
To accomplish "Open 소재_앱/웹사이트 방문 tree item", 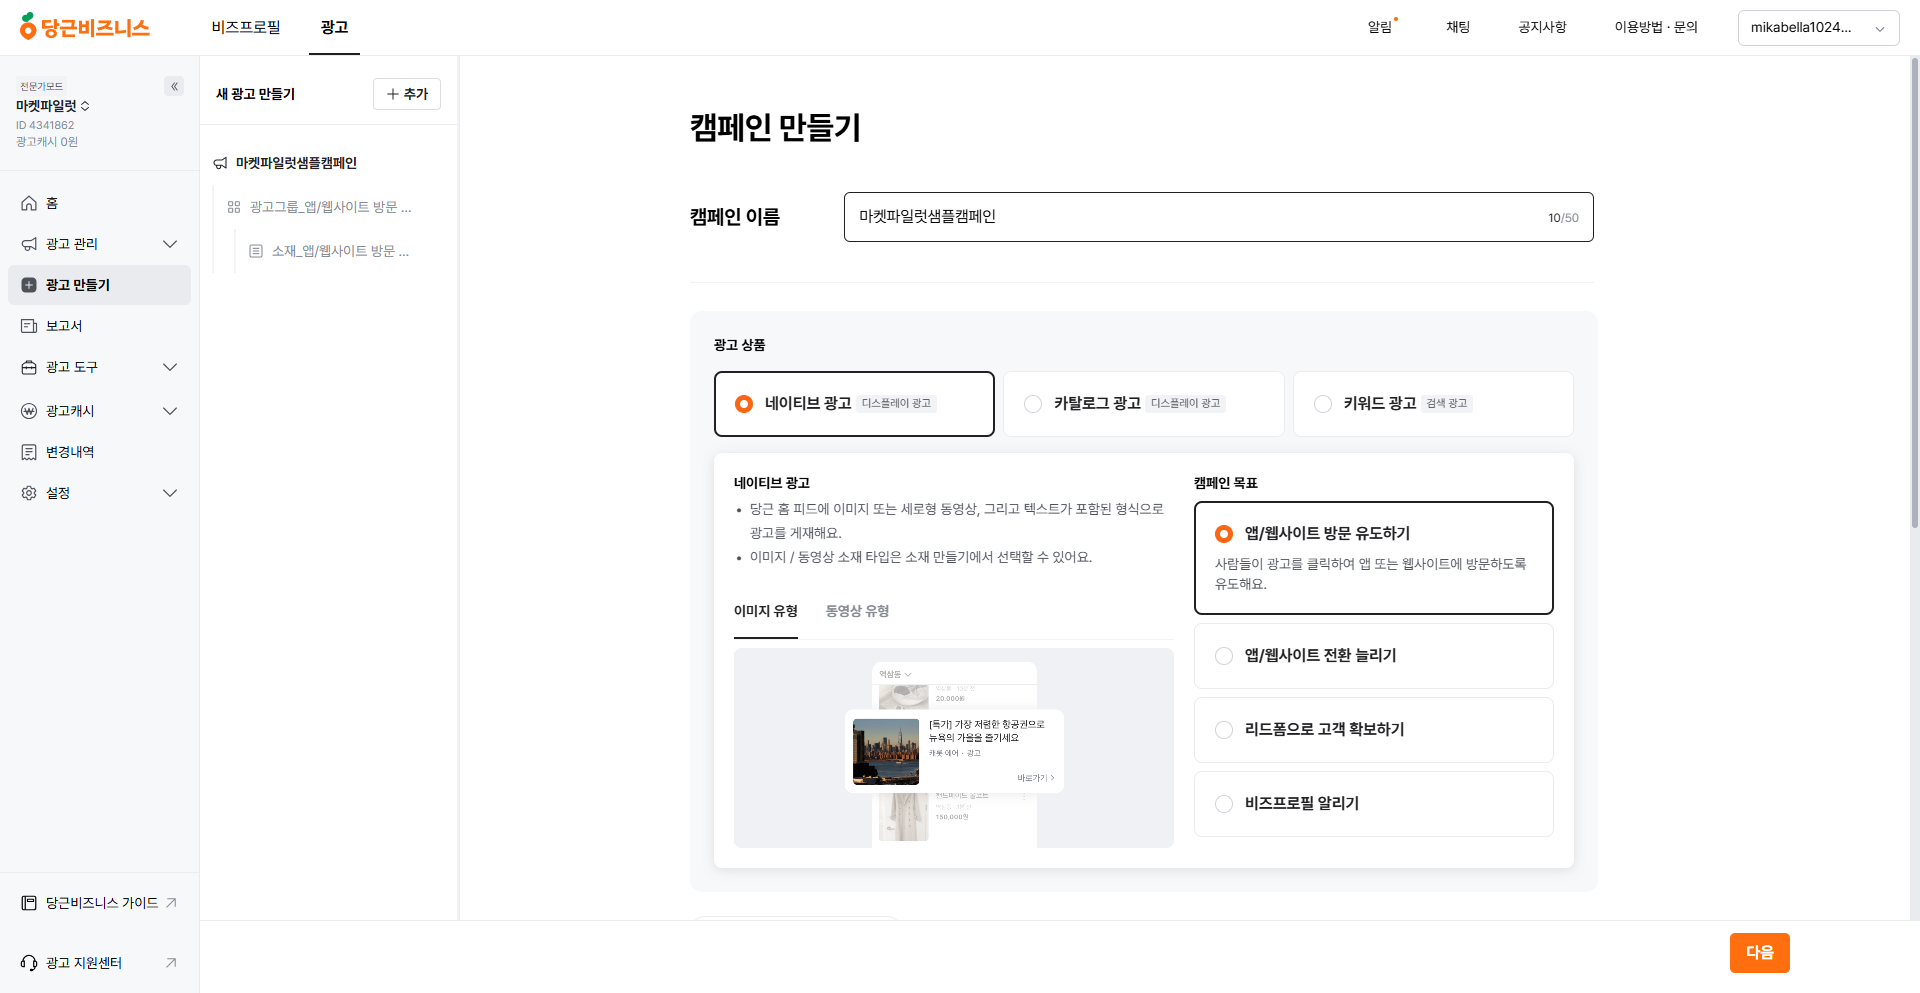I will (x=340, y=251).
